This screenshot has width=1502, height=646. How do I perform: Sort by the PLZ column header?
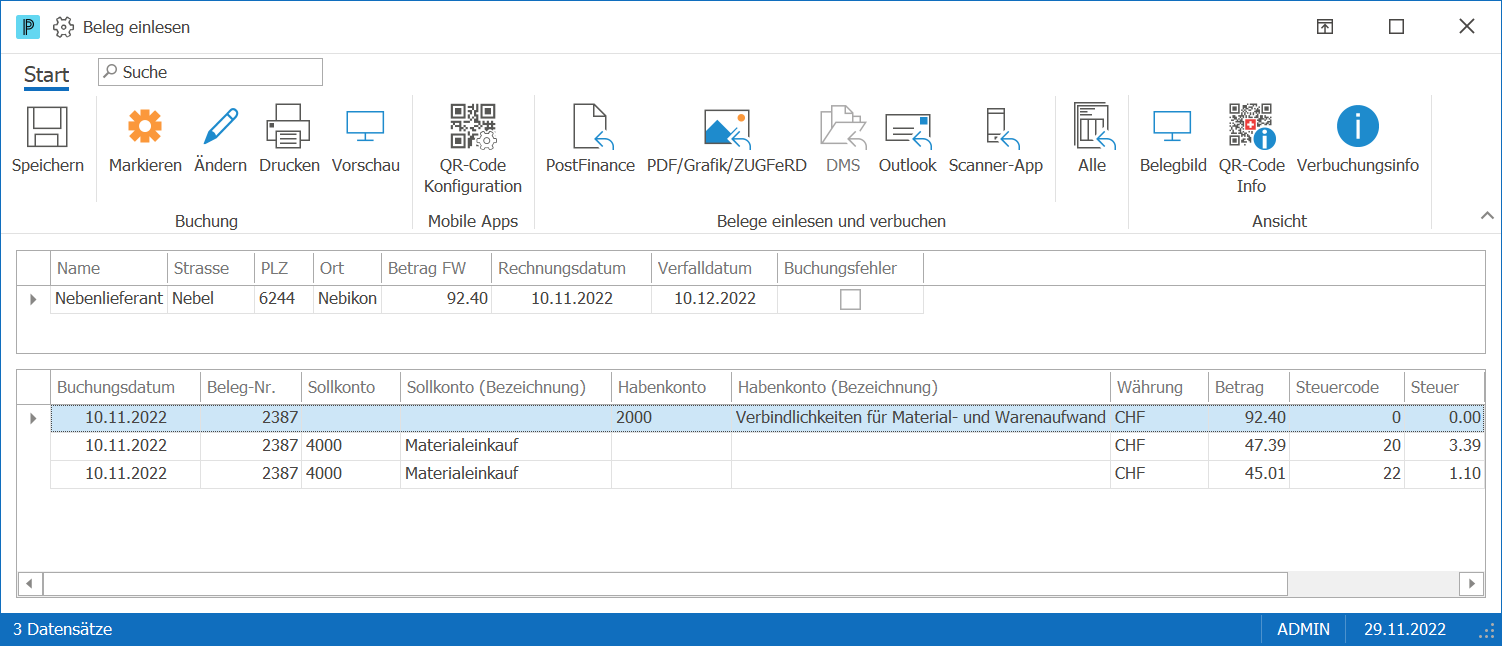click(283, 268)
